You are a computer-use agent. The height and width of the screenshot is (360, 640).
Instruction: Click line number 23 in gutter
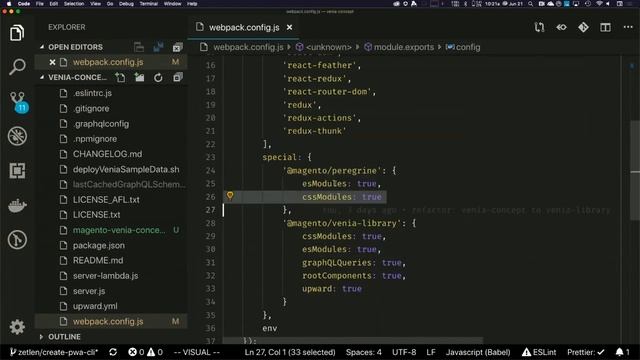point(210,157)
